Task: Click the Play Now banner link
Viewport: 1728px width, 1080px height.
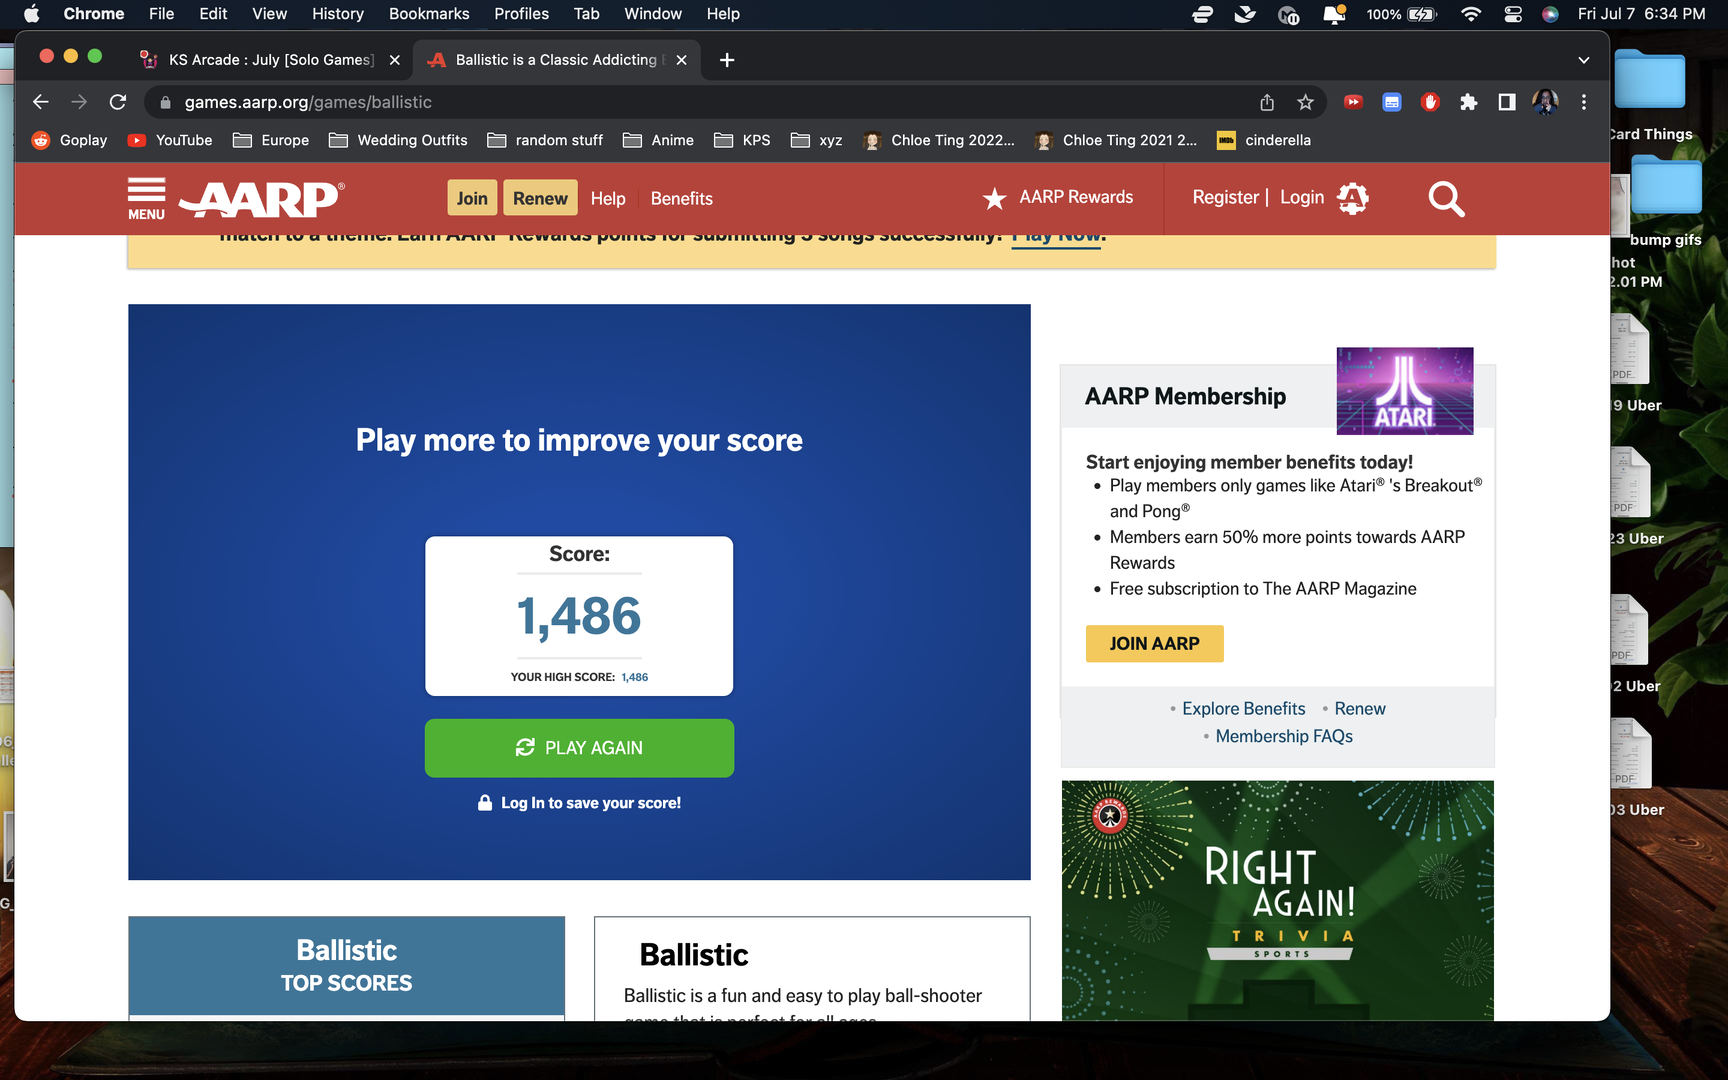Action: pyautogui.click(x=1056, y=240)
